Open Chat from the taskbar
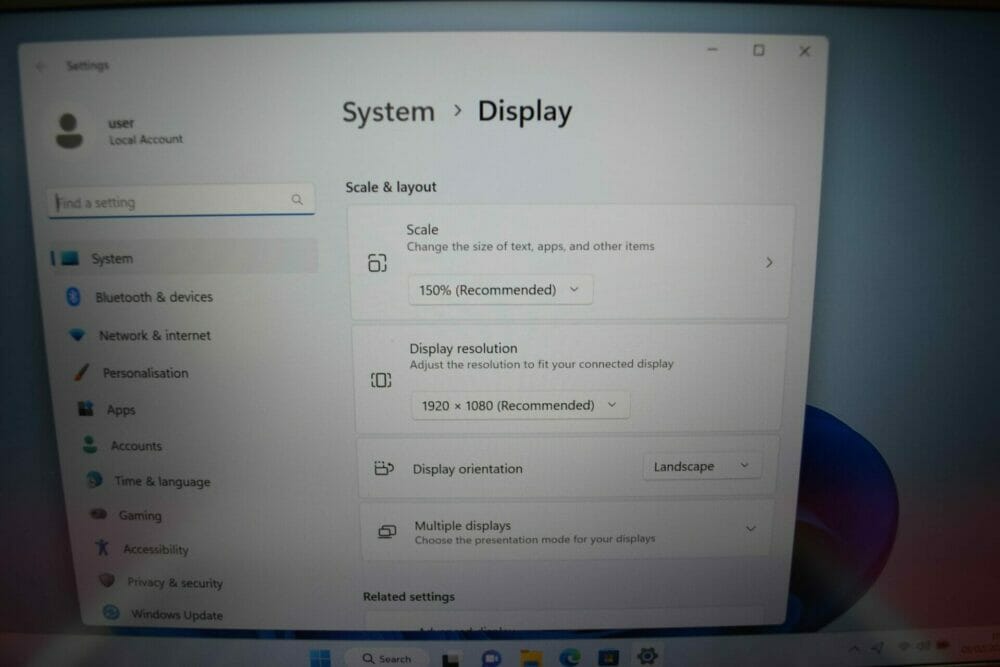 click(x=491, y=659)
